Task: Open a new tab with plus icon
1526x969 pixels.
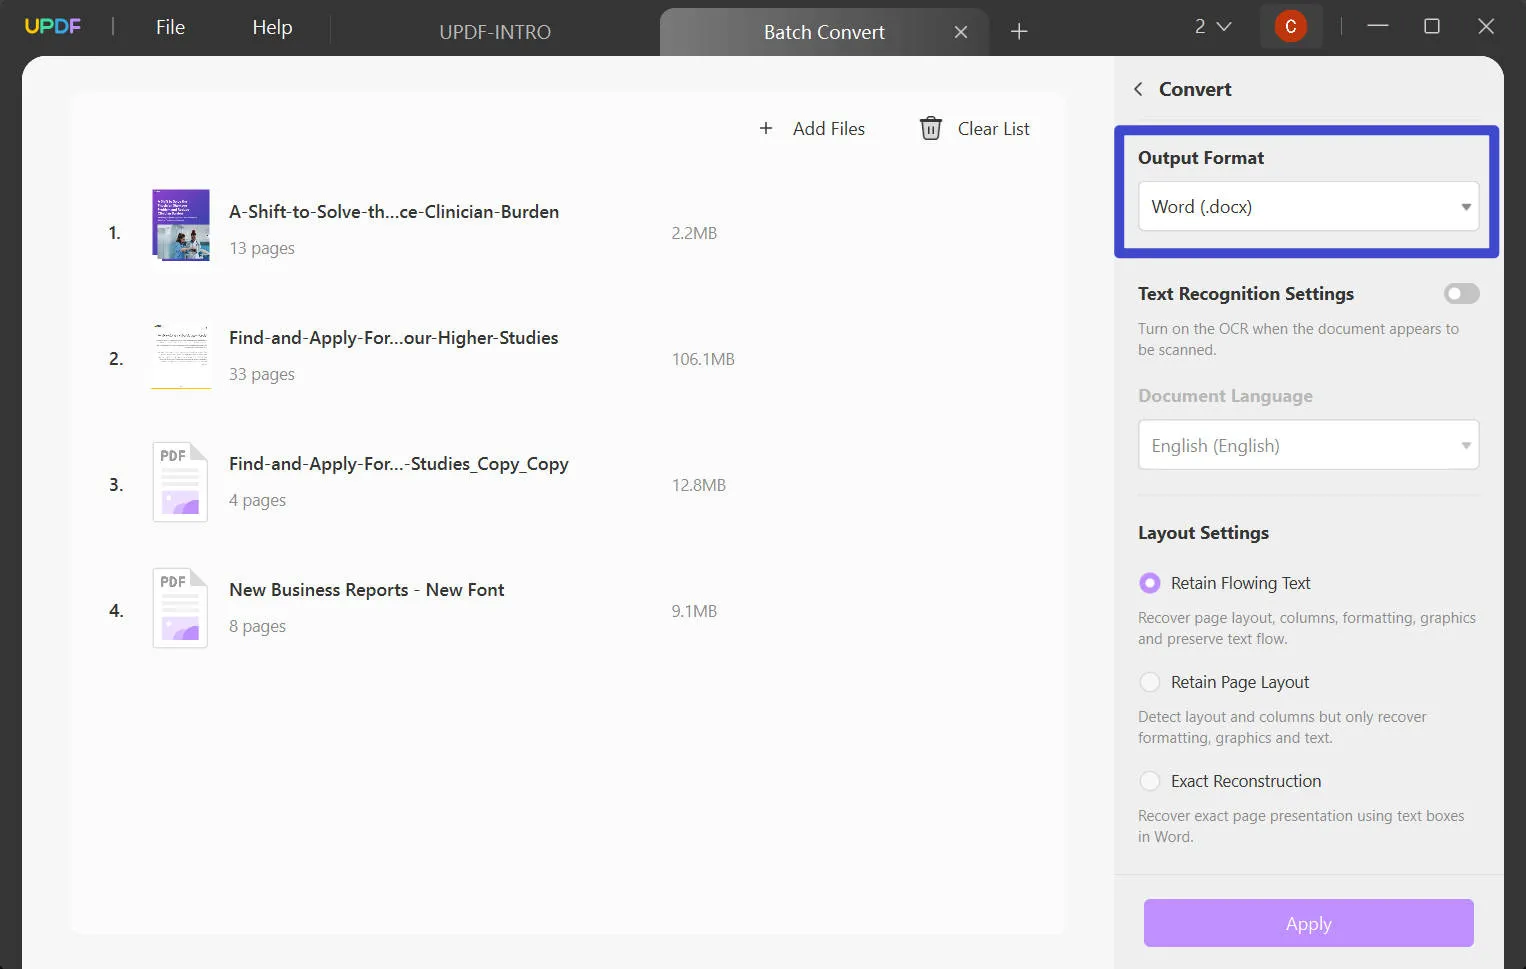Action: click(x=1019, y=32)
